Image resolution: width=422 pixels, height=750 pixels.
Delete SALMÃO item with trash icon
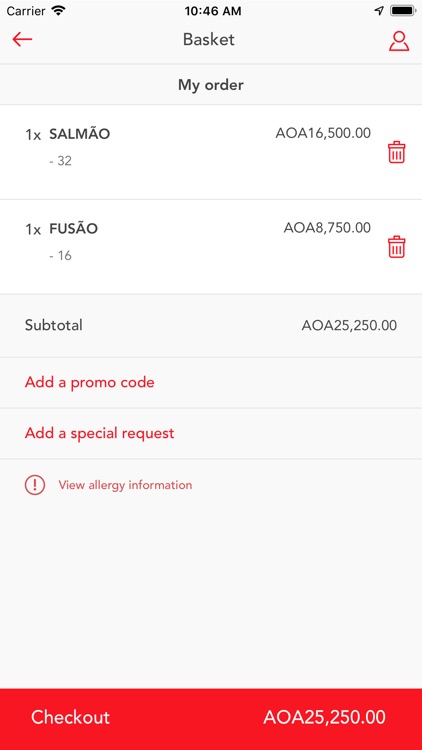tap(397, 153)
